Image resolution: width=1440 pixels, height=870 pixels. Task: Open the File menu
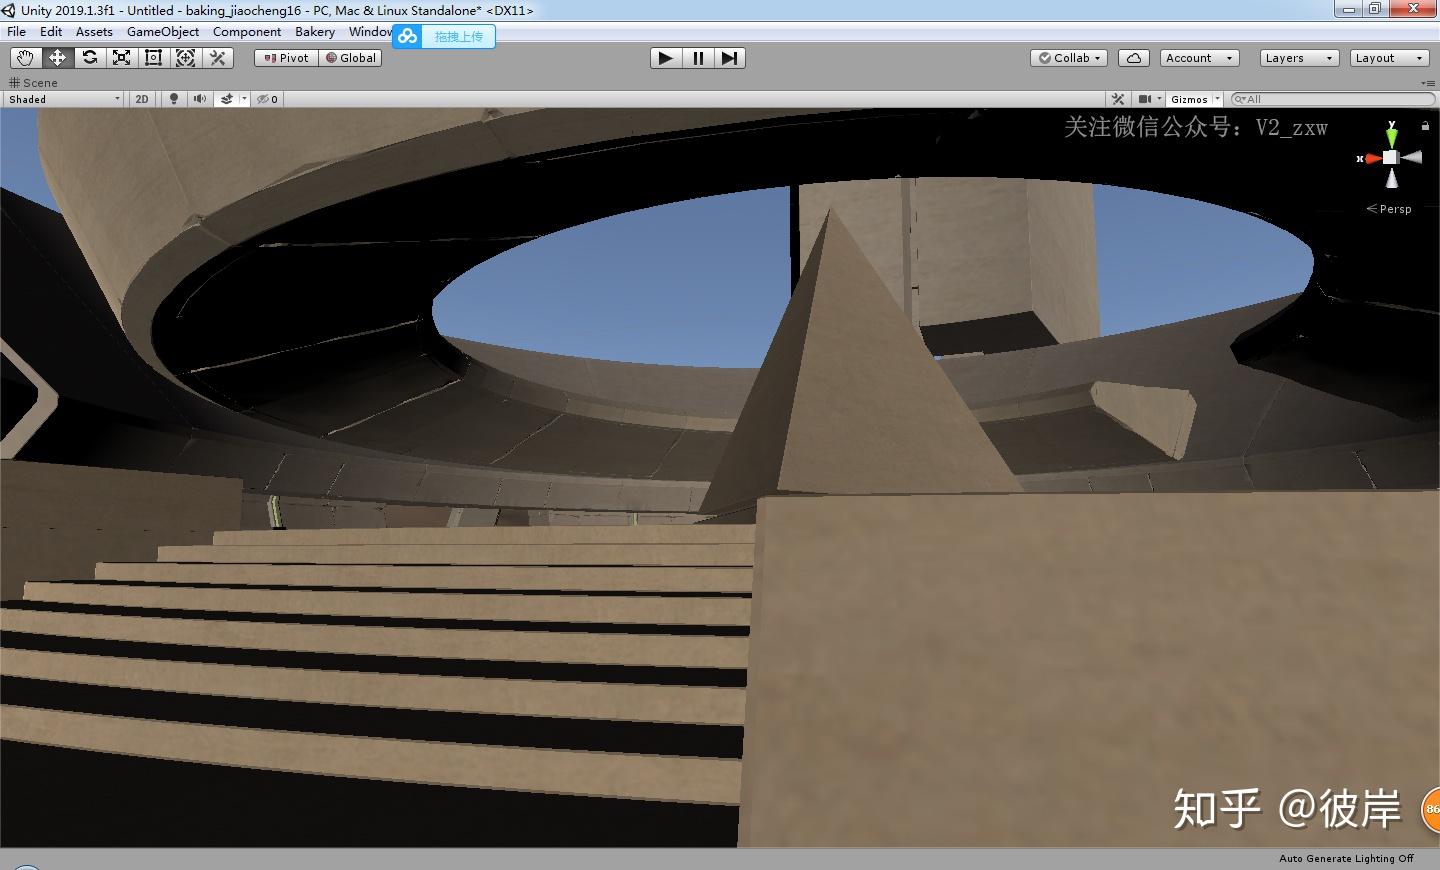click(17, 32)
